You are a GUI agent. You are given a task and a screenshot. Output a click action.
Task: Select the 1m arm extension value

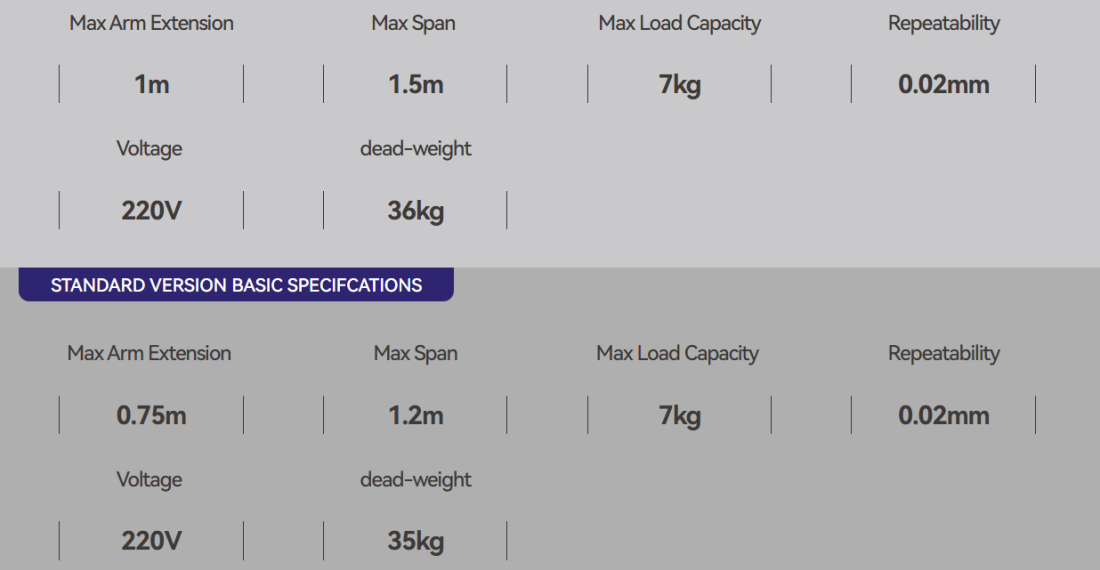[151, 85]
